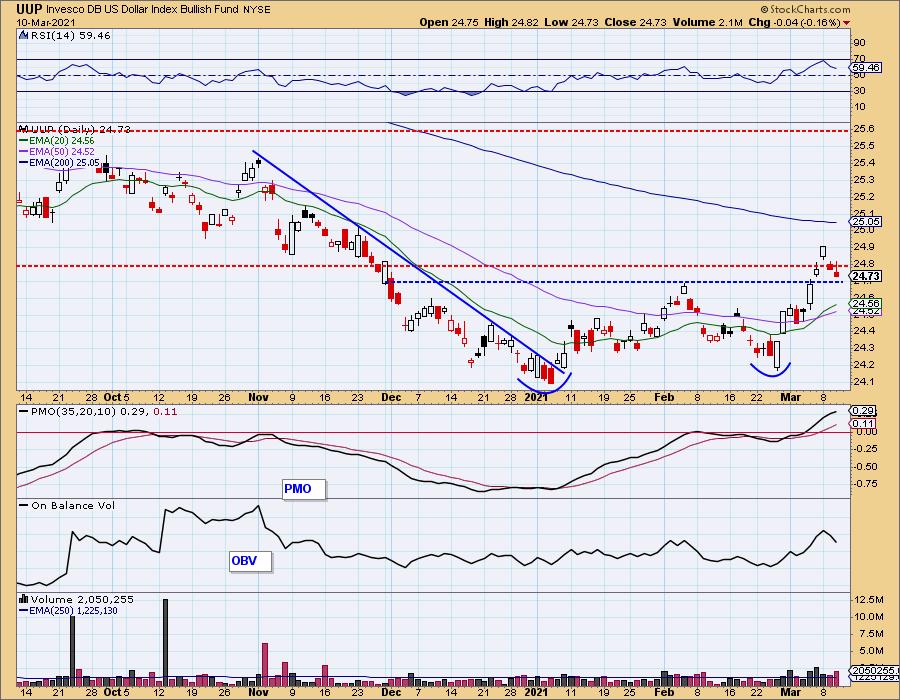Click the -0.75 PMO axis label
This screenshot has height=700, width=900.
click(866, 484)
